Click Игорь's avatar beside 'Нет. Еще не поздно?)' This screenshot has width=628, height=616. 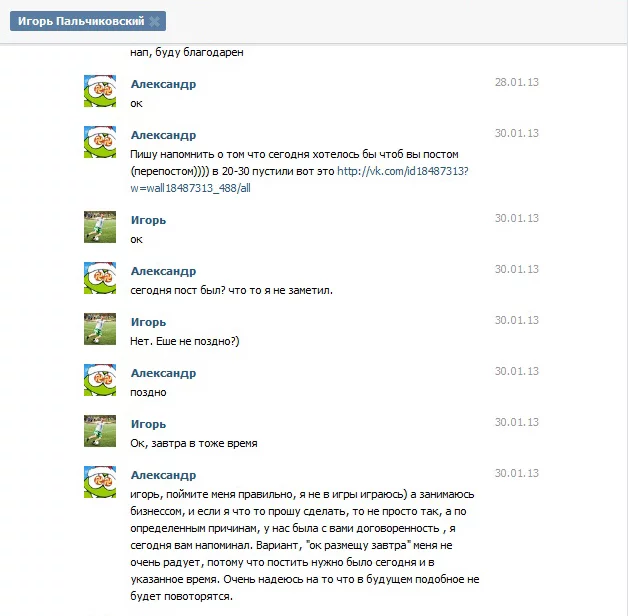100,329
